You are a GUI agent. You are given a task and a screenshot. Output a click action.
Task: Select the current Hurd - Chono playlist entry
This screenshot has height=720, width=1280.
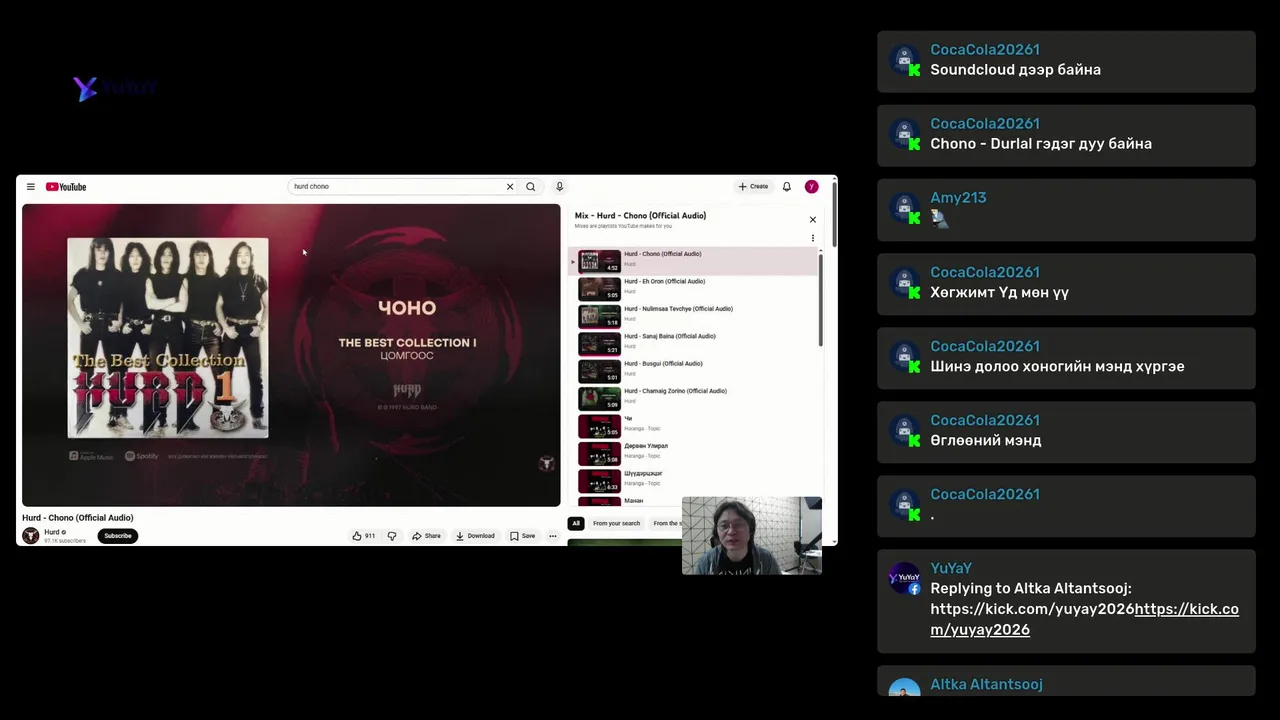point(695,261)
